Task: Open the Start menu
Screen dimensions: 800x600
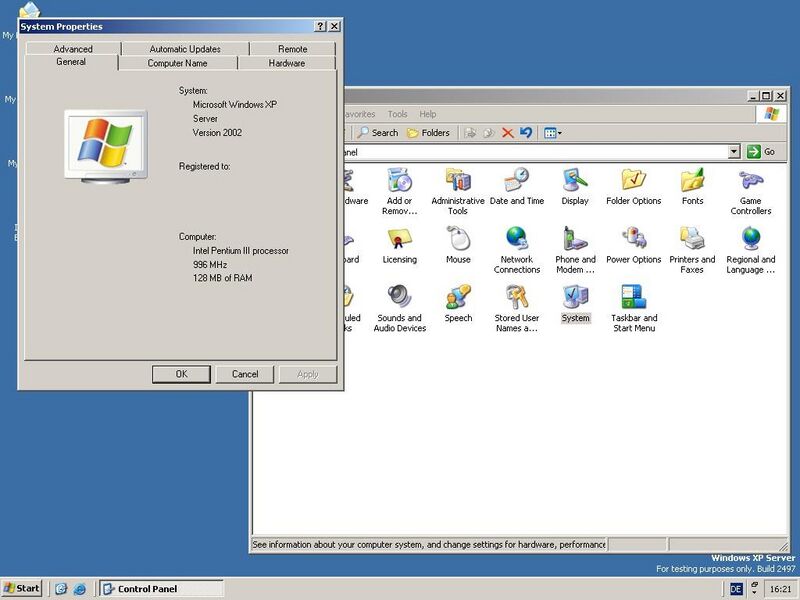Action: [x=22, y=588]
